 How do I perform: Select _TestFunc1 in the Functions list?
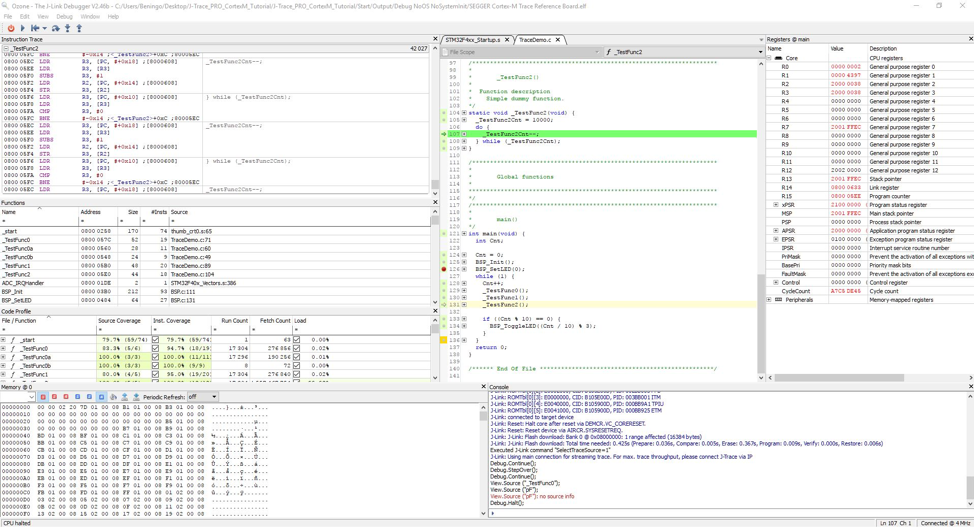click(18, 266)
